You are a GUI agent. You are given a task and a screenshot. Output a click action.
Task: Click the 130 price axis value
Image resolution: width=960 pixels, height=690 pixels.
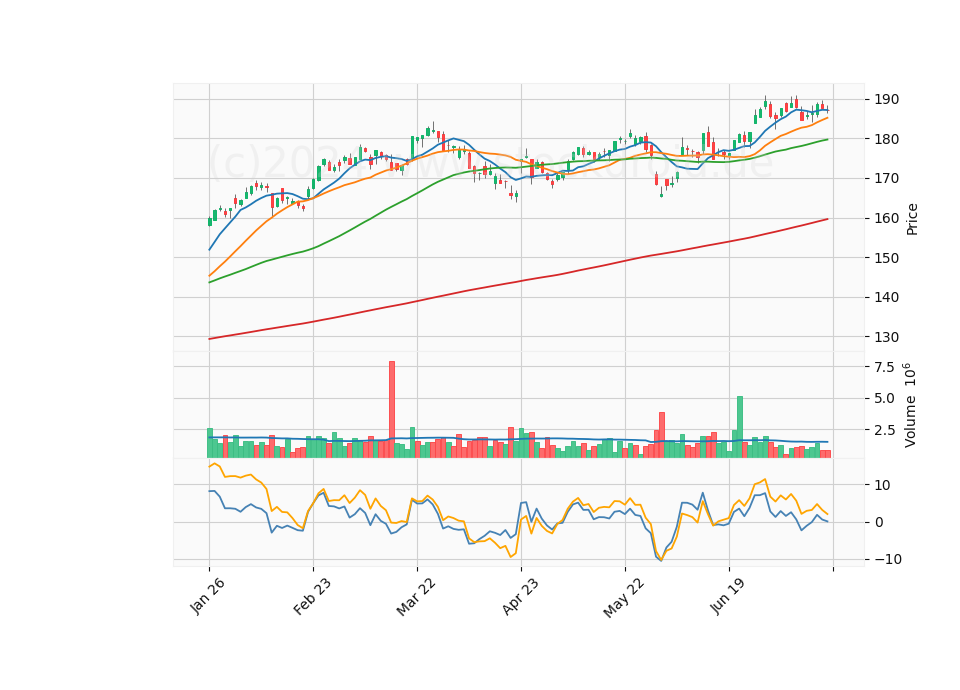tap(887, 337)
